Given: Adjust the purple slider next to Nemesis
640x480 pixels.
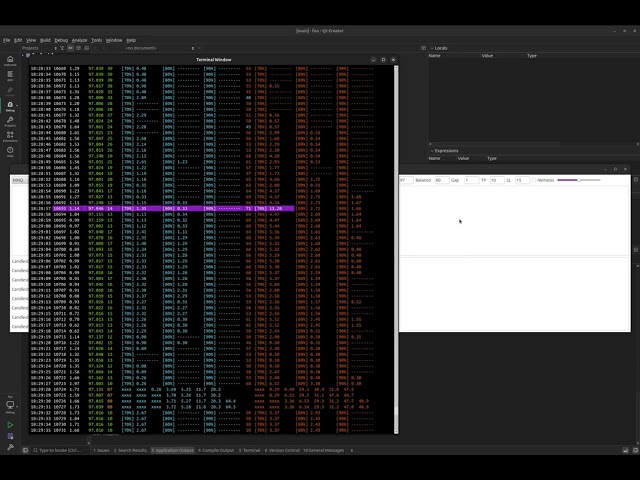Looking at the screenshot, I should click(x=579, y=180).
